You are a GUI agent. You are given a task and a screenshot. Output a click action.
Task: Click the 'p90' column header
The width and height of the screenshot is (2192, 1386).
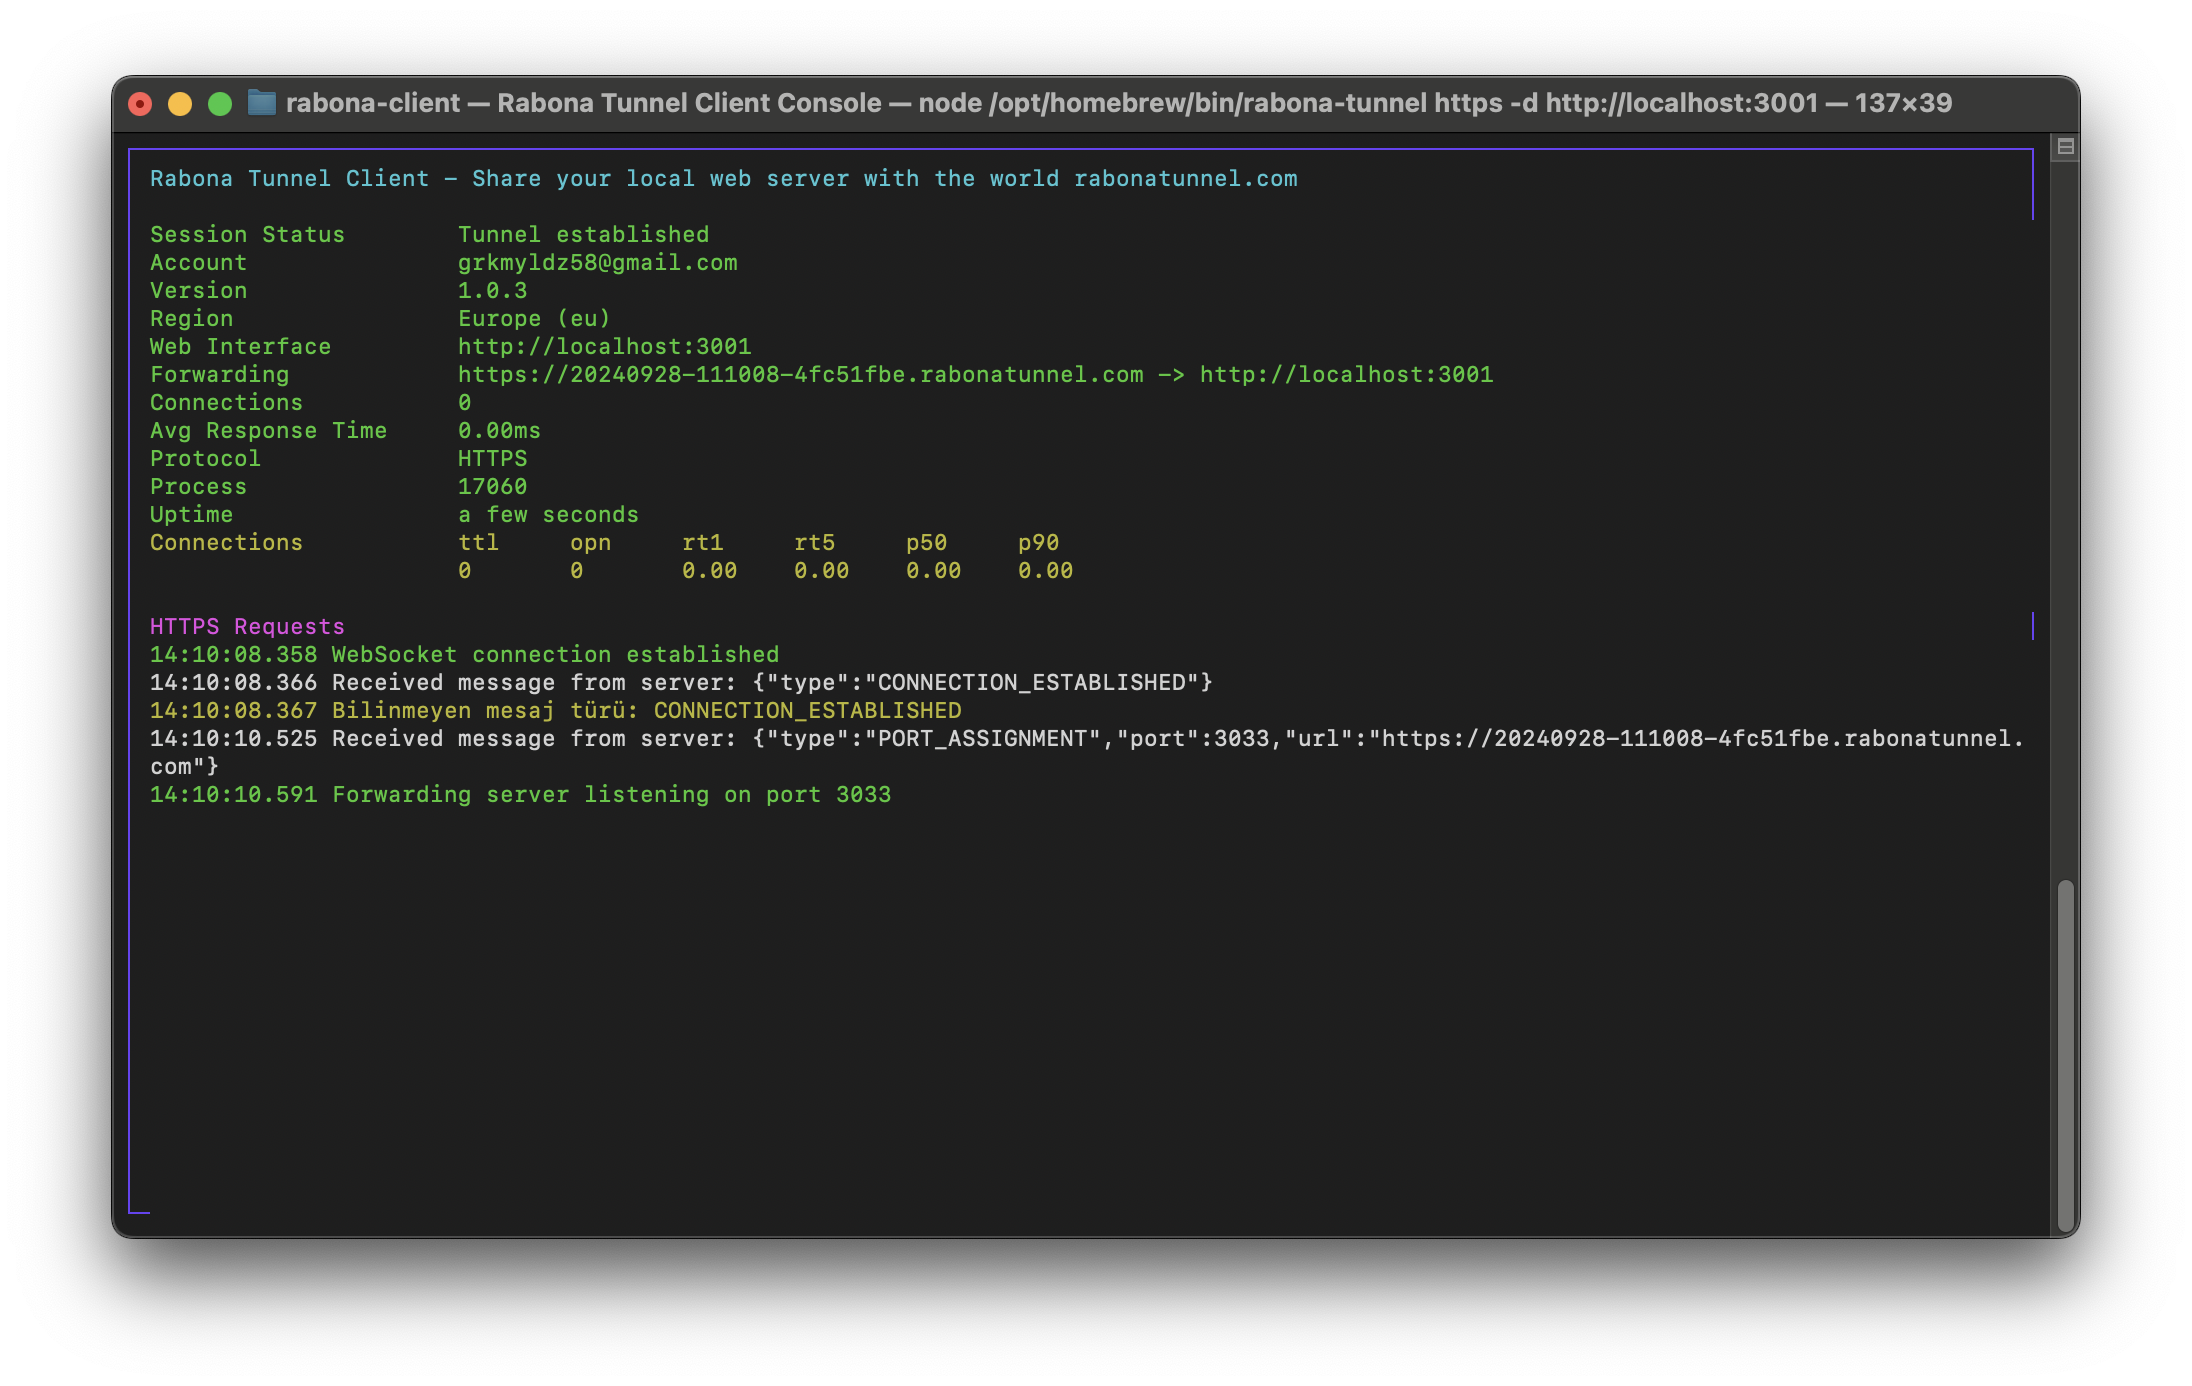1038,543
